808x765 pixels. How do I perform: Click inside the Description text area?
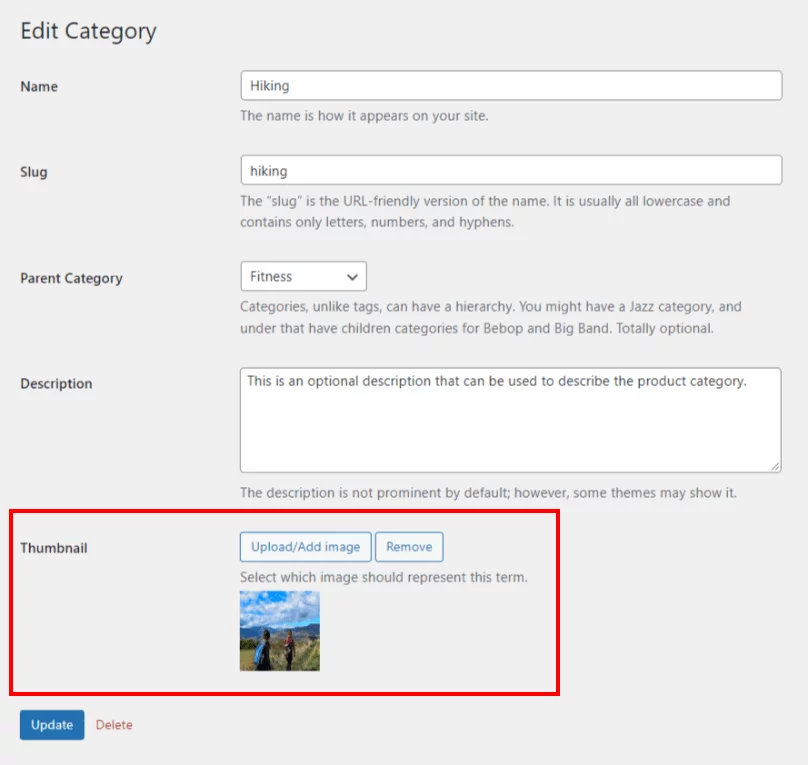pos(510,420)
